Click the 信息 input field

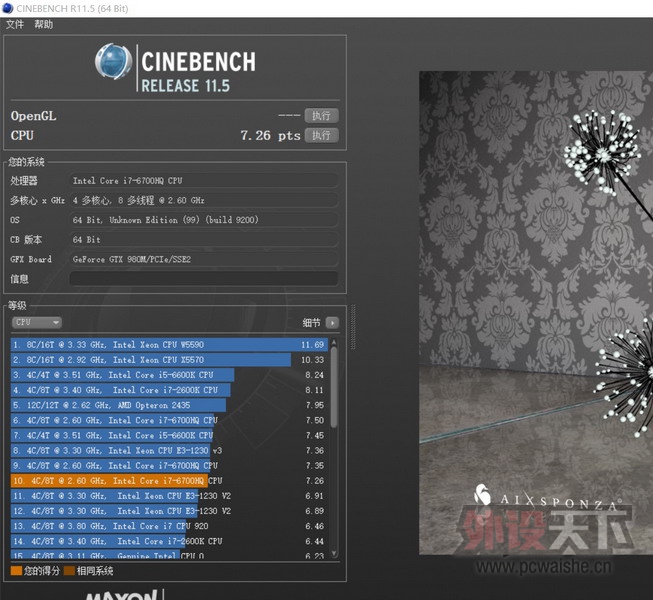pos(203,279)
